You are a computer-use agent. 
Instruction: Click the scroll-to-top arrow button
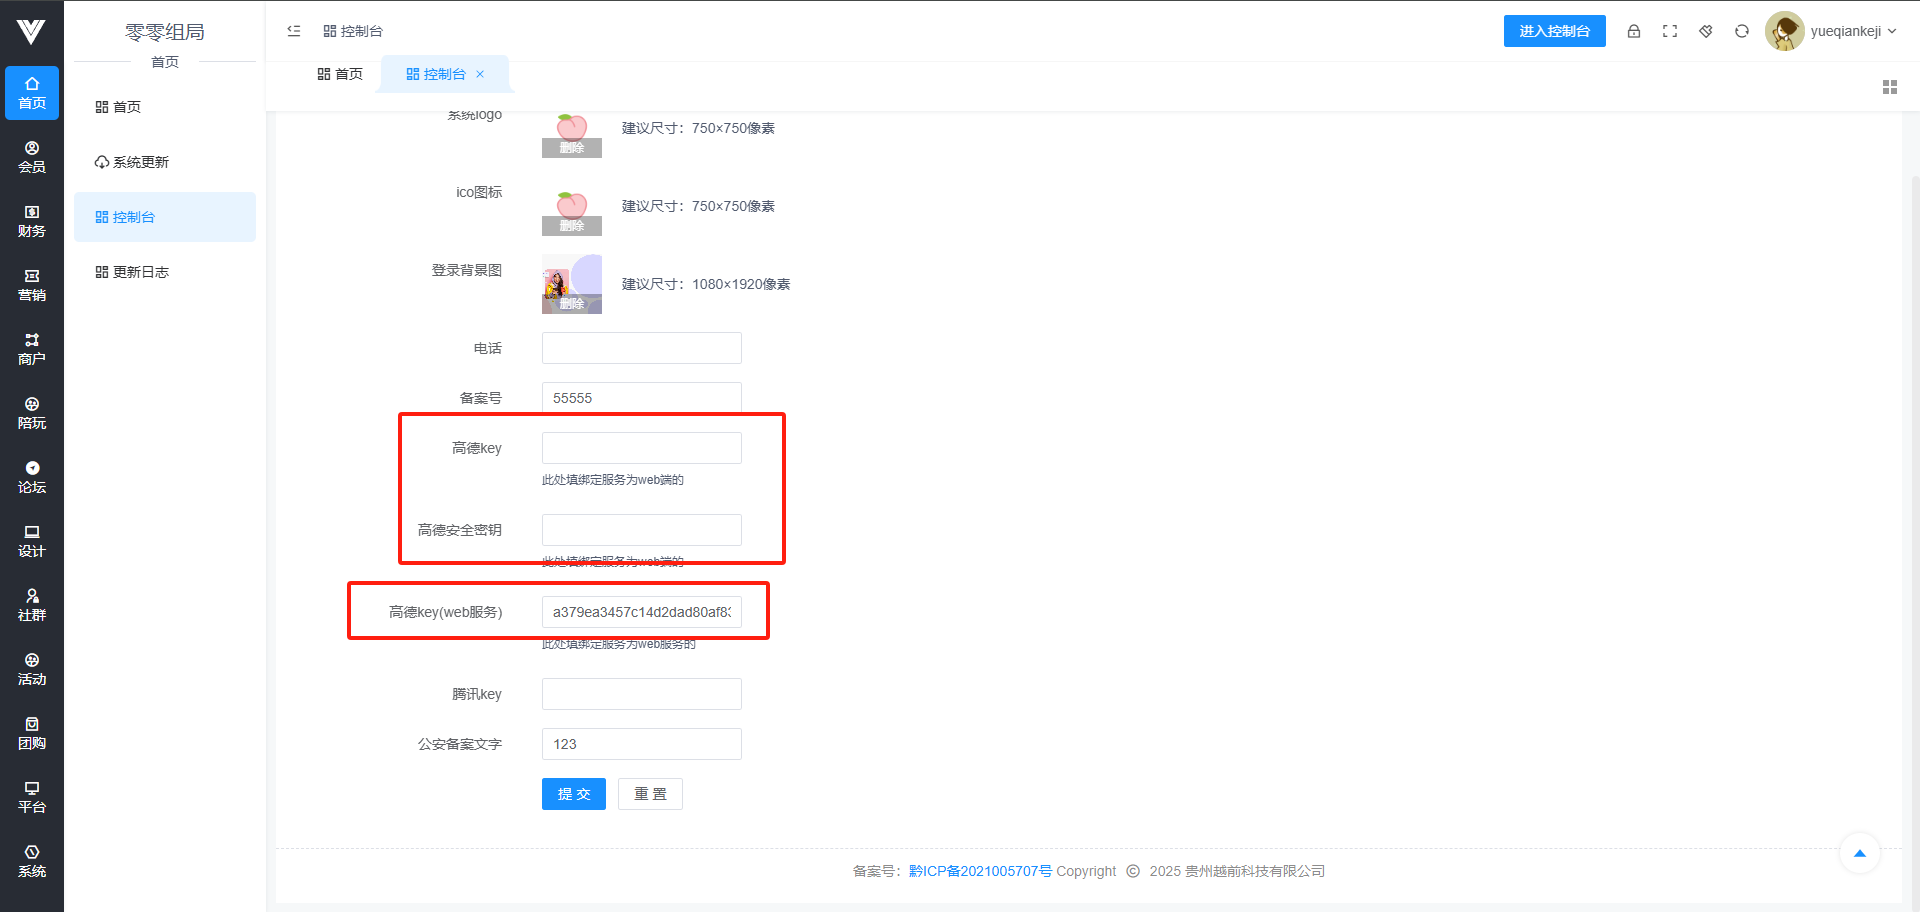point(1859,853)
